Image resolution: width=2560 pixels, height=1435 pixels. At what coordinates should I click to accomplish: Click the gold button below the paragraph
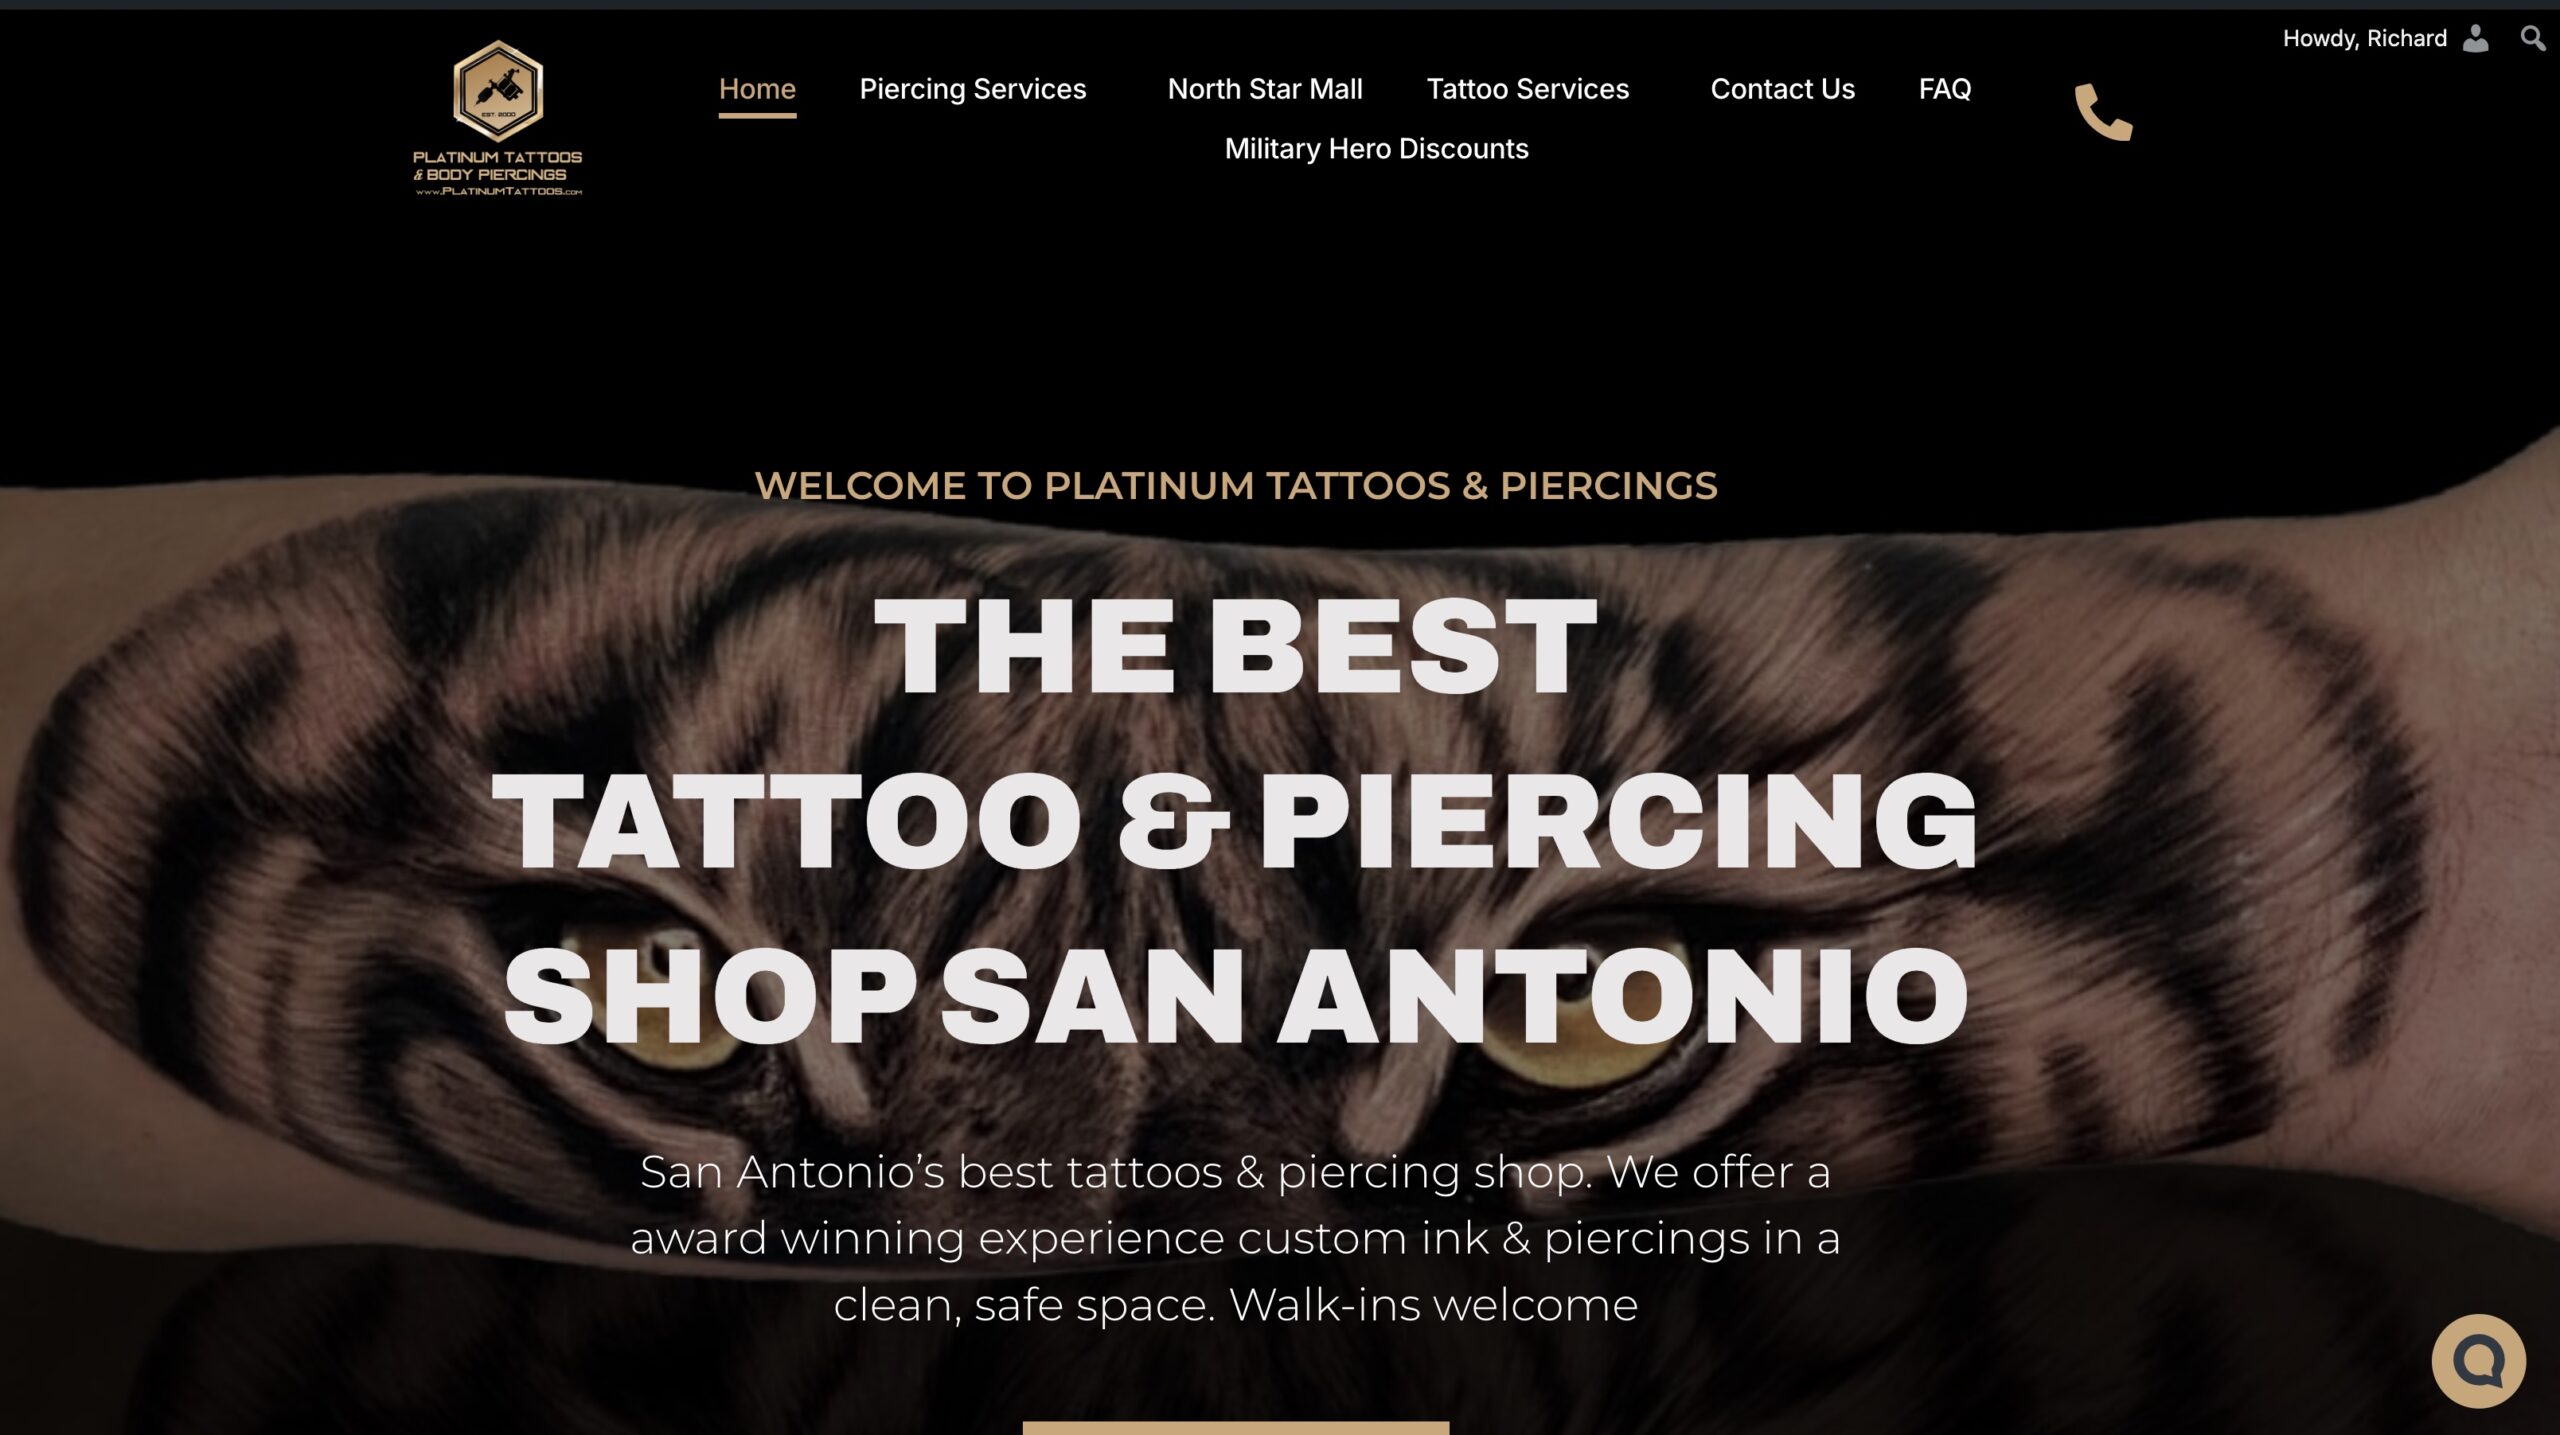pos(1235,1428)
